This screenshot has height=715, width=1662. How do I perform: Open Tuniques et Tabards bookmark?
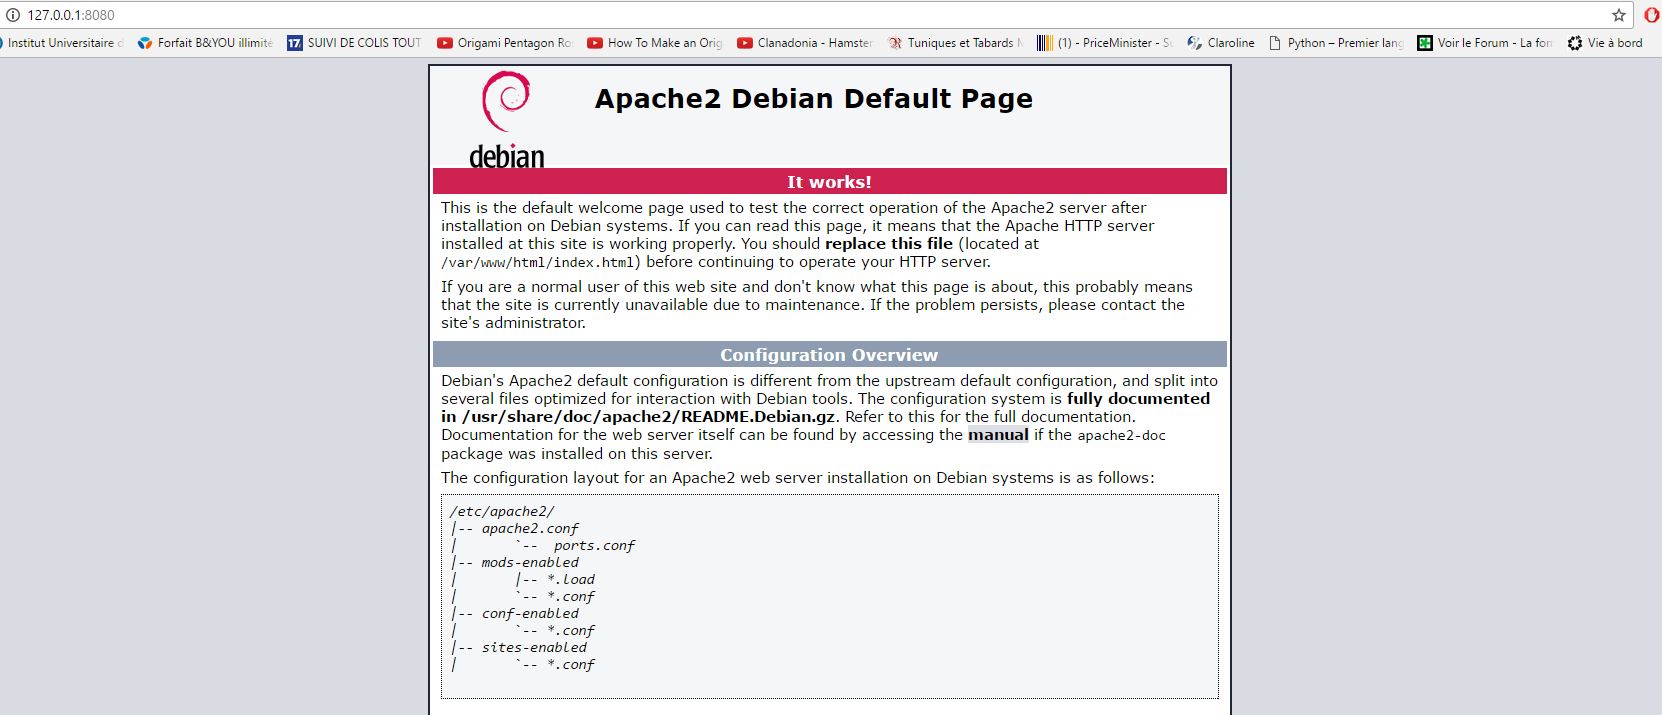[x=955, y=43]
